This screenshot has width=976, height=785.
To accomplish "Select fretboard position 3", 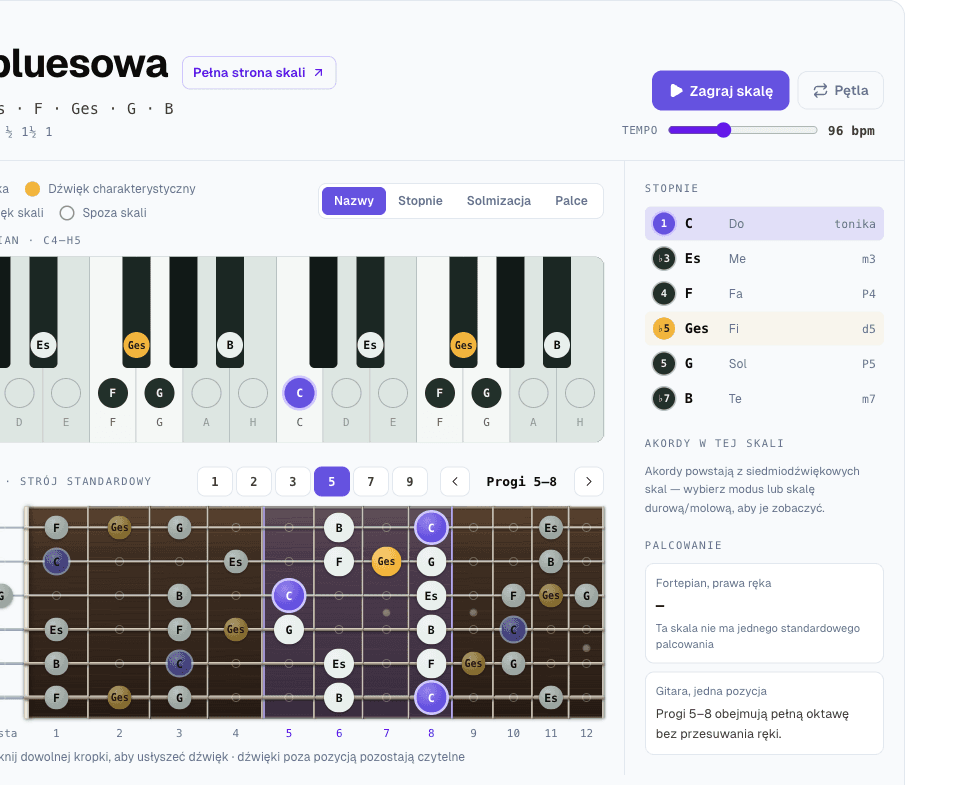I will click(293, 481).
